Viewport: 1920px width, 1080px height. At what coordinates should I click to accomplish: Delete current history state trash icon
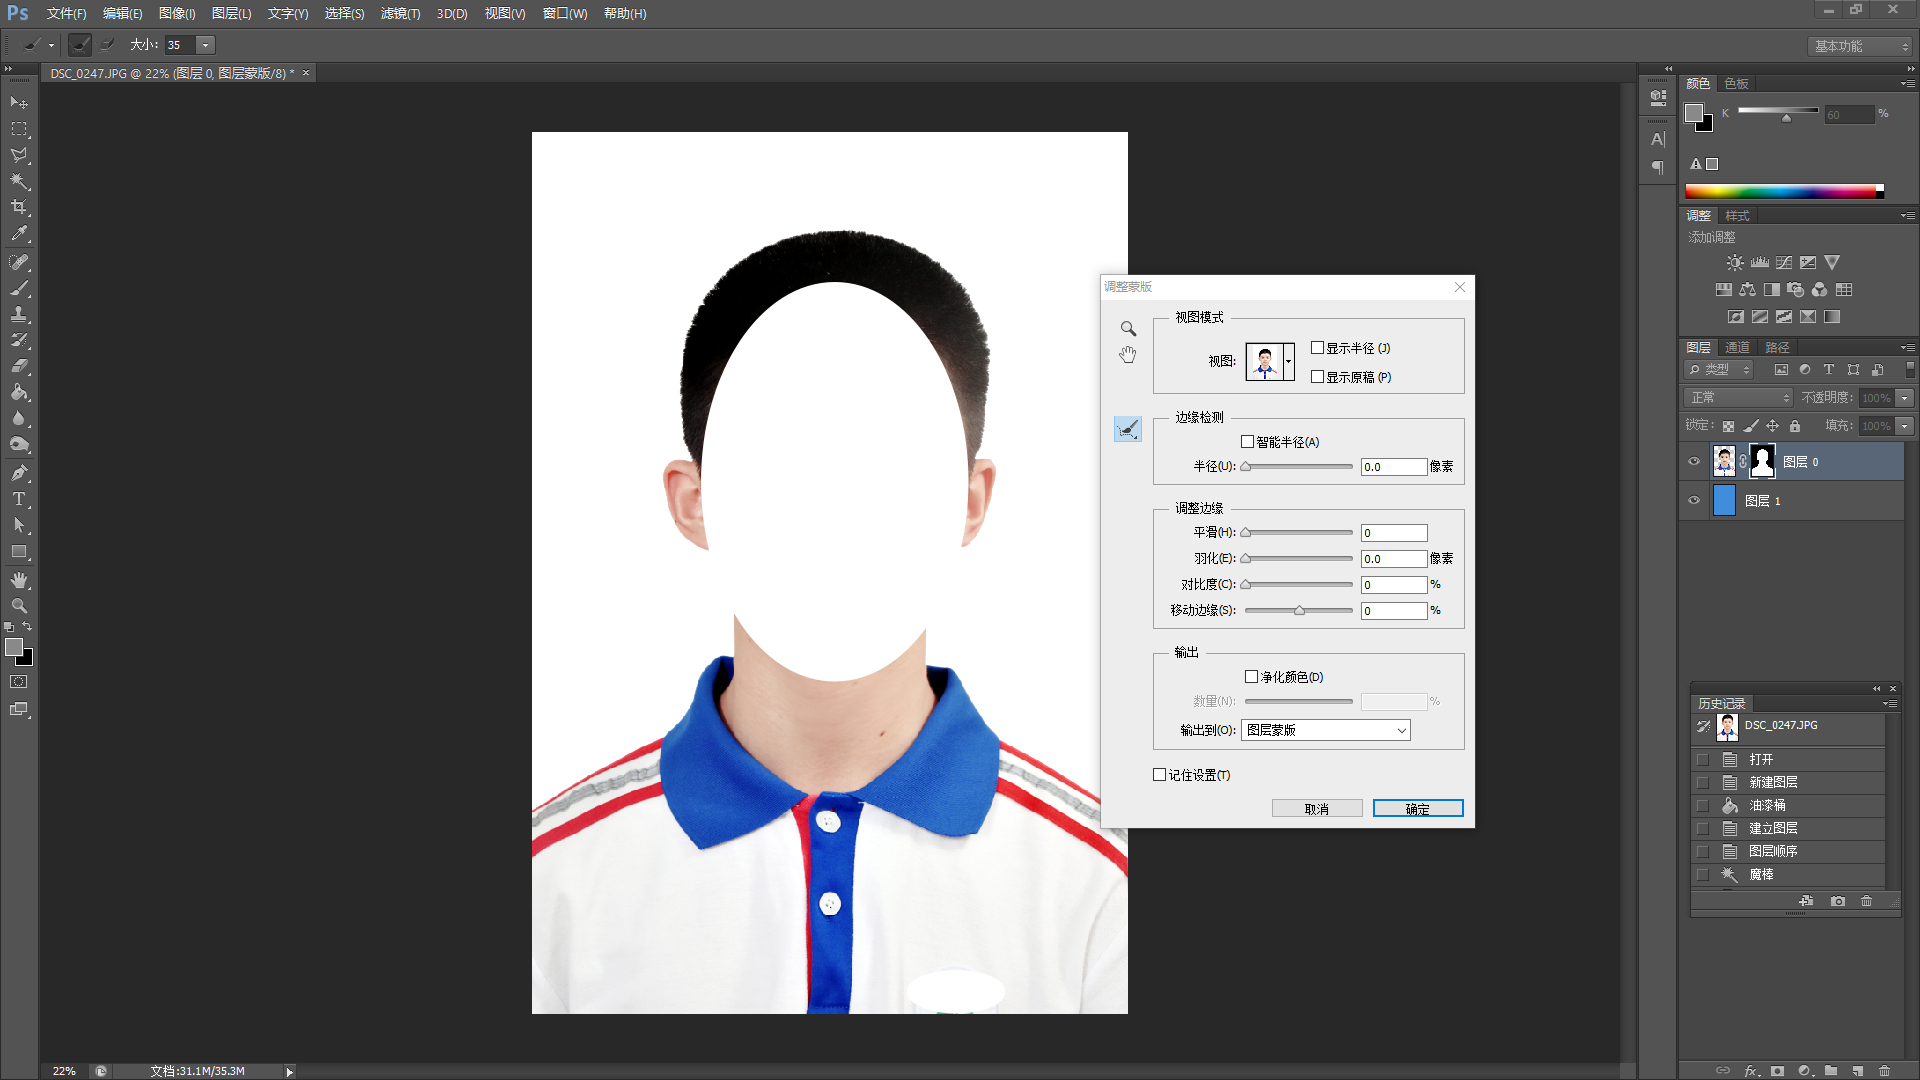(1866, 901)
